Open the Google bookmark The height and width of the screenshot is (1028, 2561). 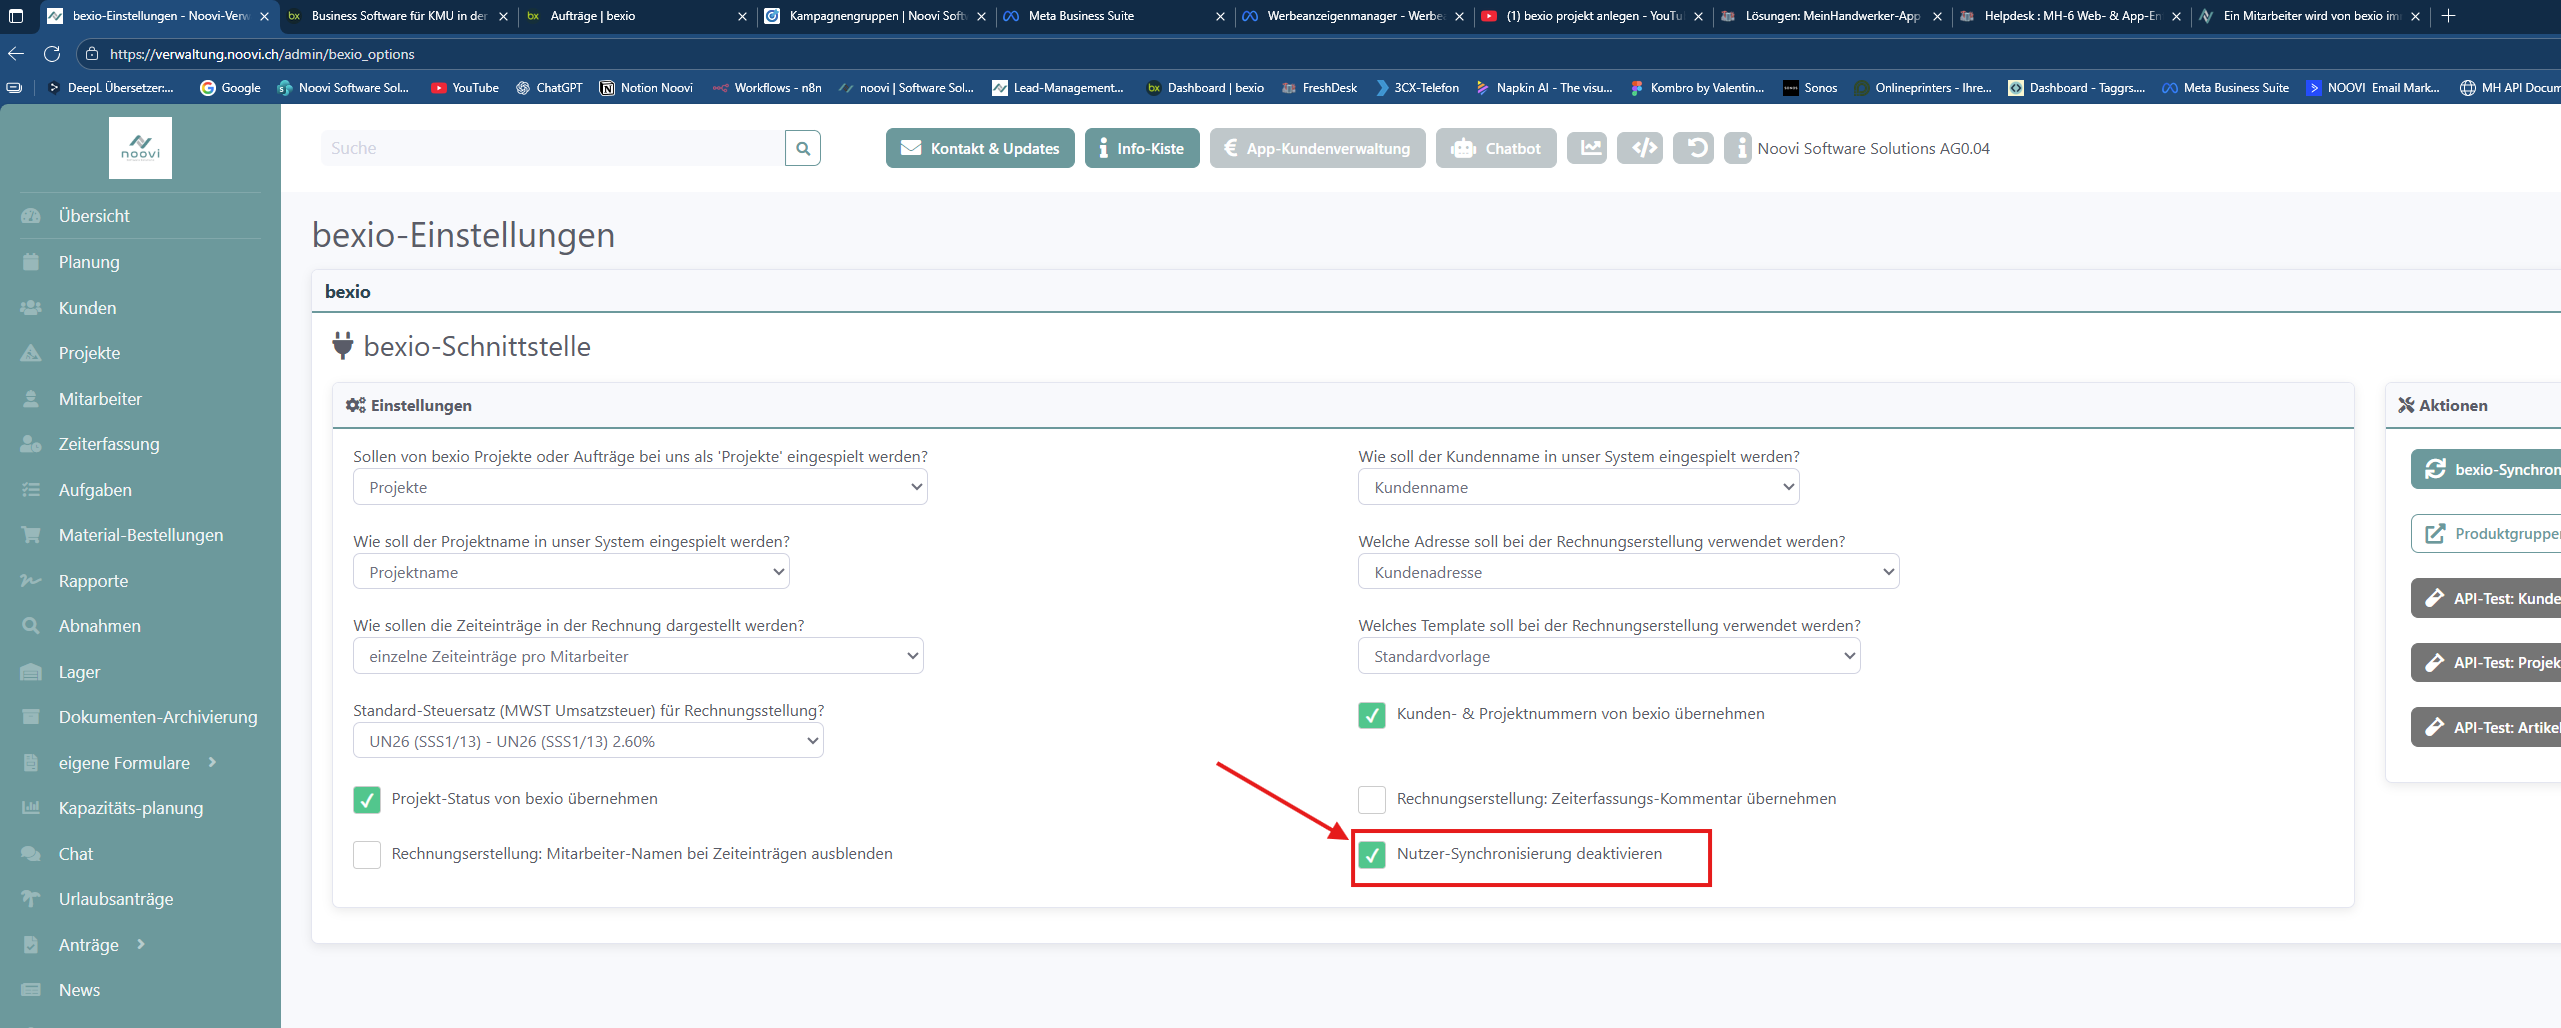[x=230, y=88]
